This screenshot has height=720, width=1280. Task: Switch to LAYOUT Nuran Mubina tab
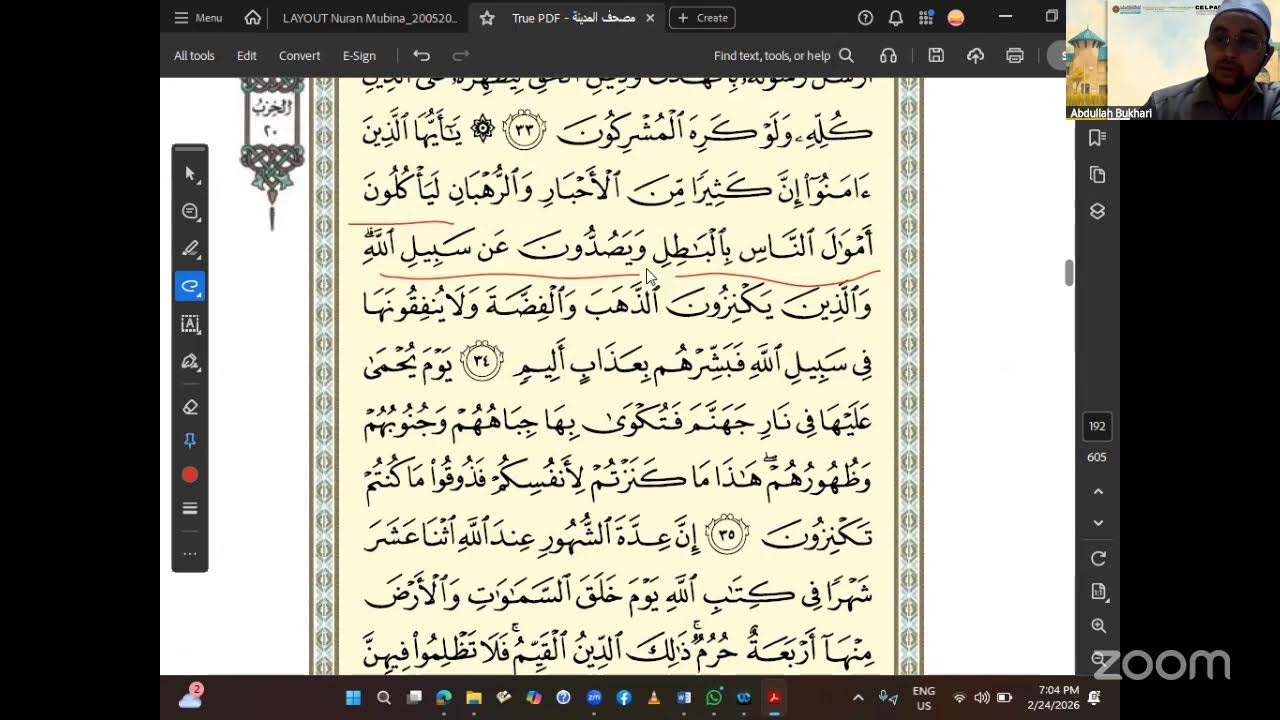370,18
